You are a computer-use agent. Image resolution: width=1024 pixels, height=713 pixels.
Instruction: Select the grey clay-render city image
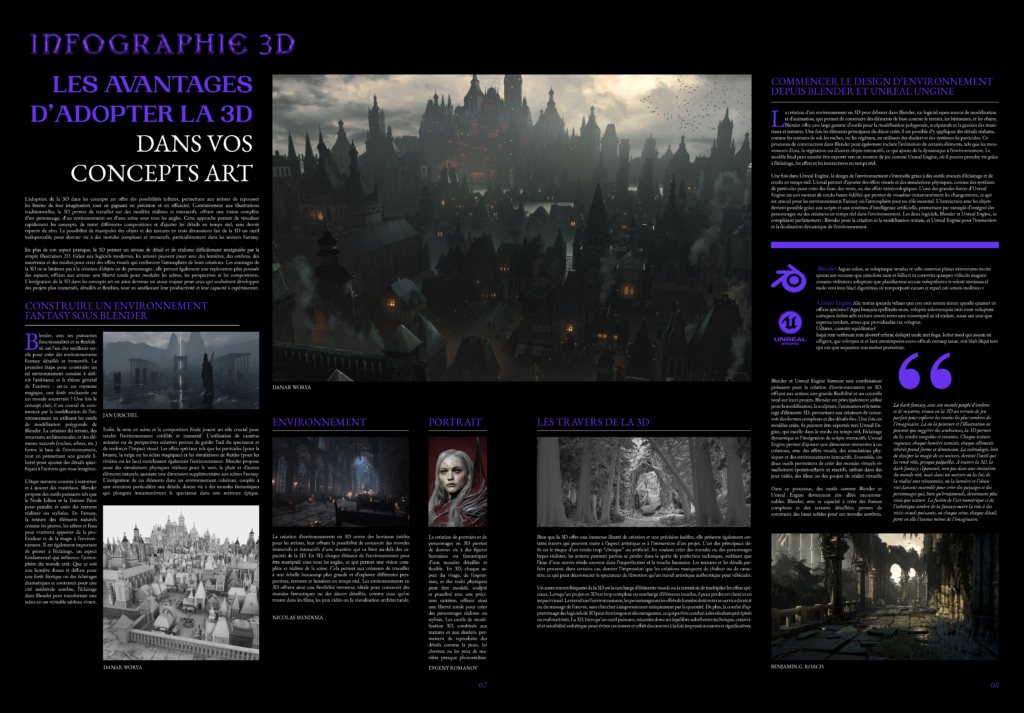coord(181,582)
